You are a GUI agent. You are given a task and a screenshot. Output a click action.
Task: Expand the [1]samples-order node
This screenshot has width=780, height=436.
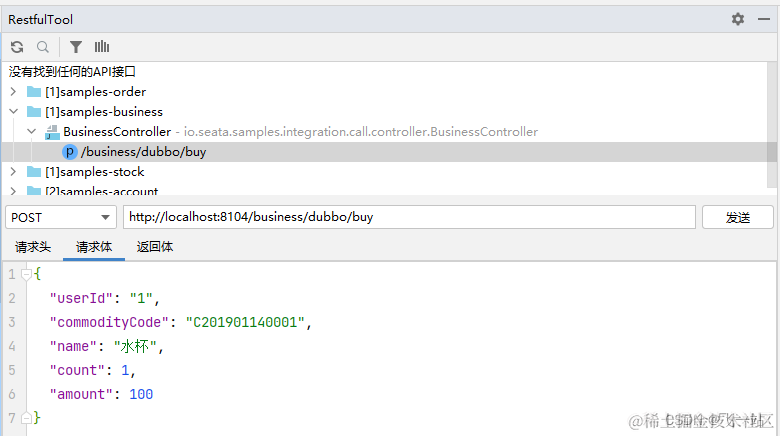pyautogui.click(x=13, y=92)
